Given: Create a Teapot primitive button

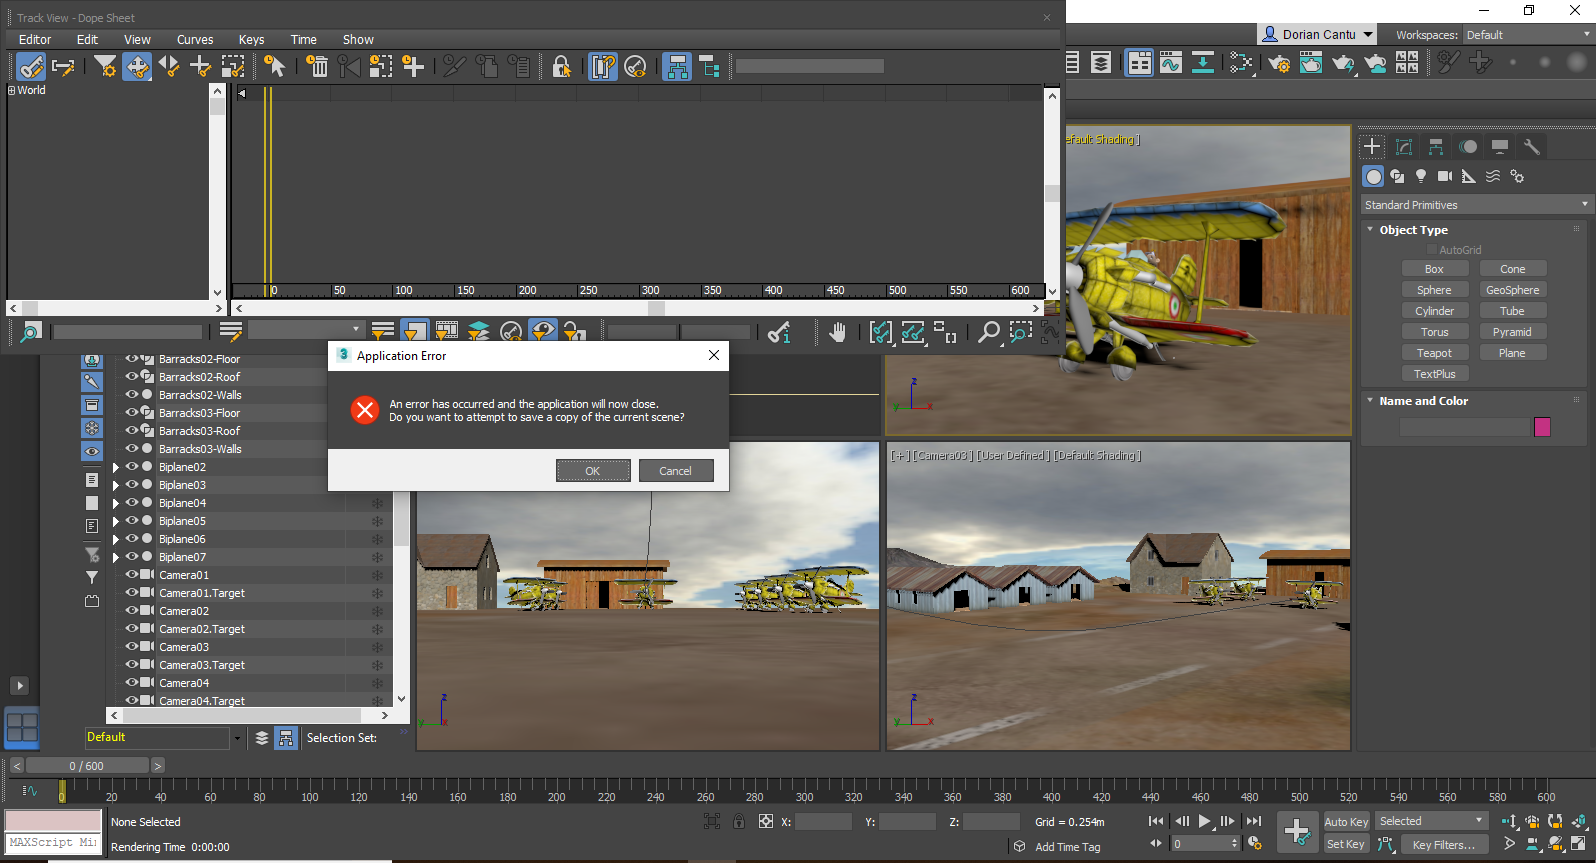Looking at the screenshot, I should (x=1434, y=353).
